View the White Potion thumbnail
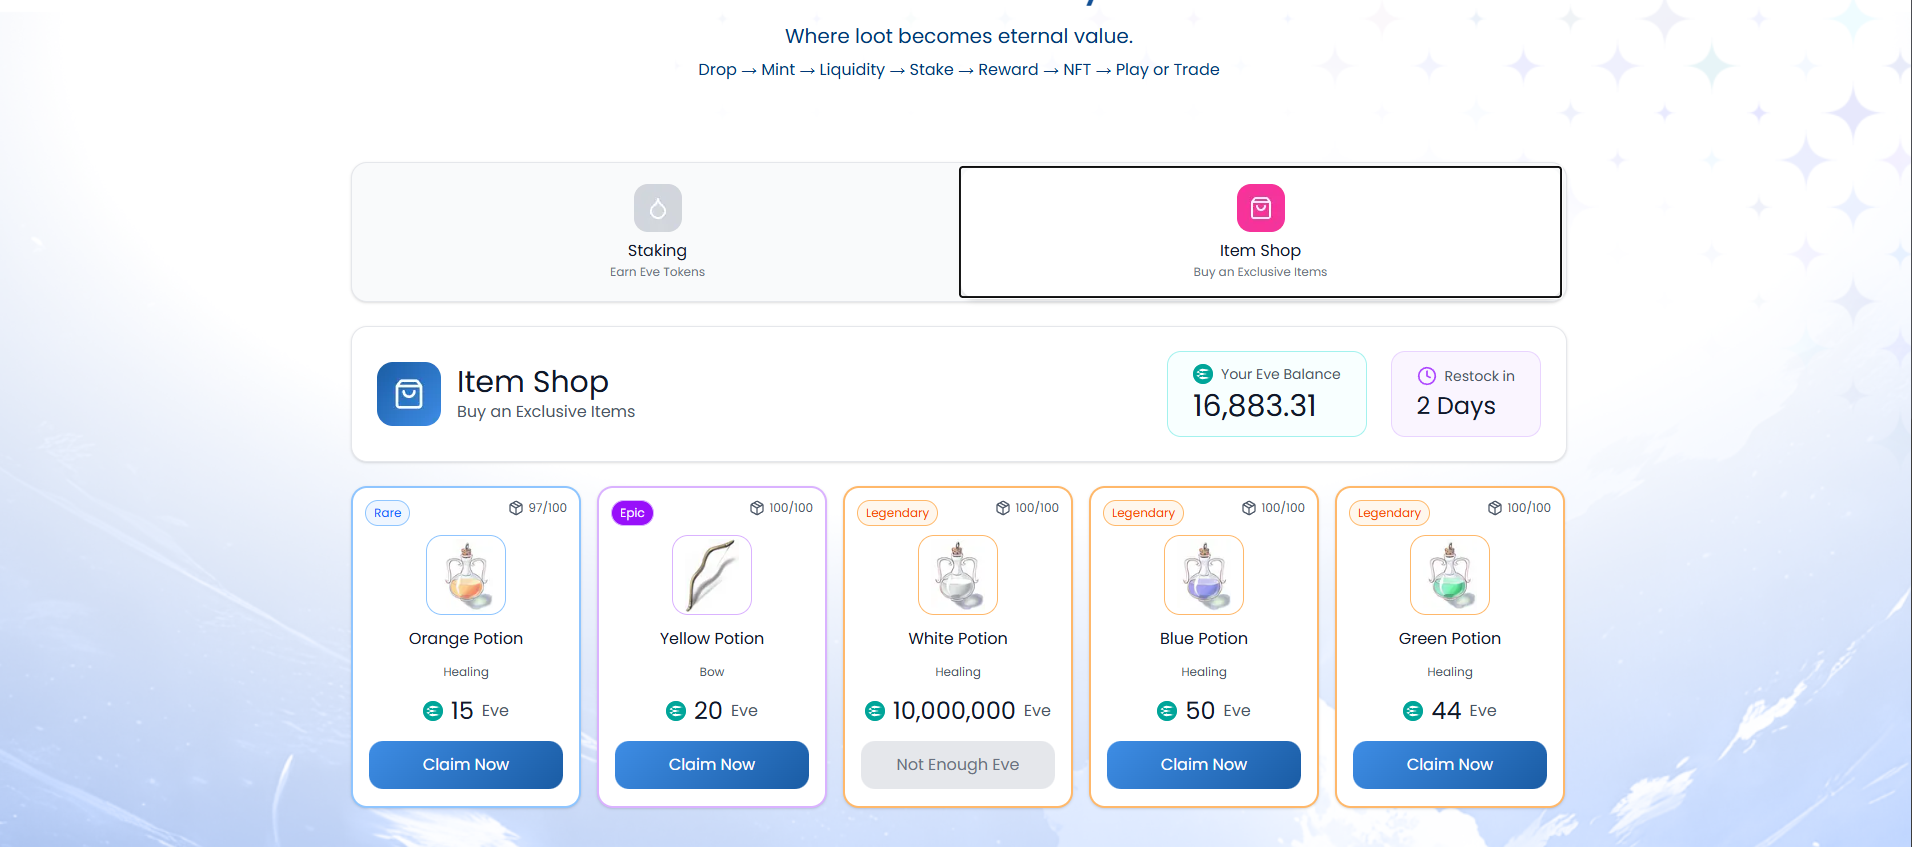The image size is (1912, 847). click(958, 575)
